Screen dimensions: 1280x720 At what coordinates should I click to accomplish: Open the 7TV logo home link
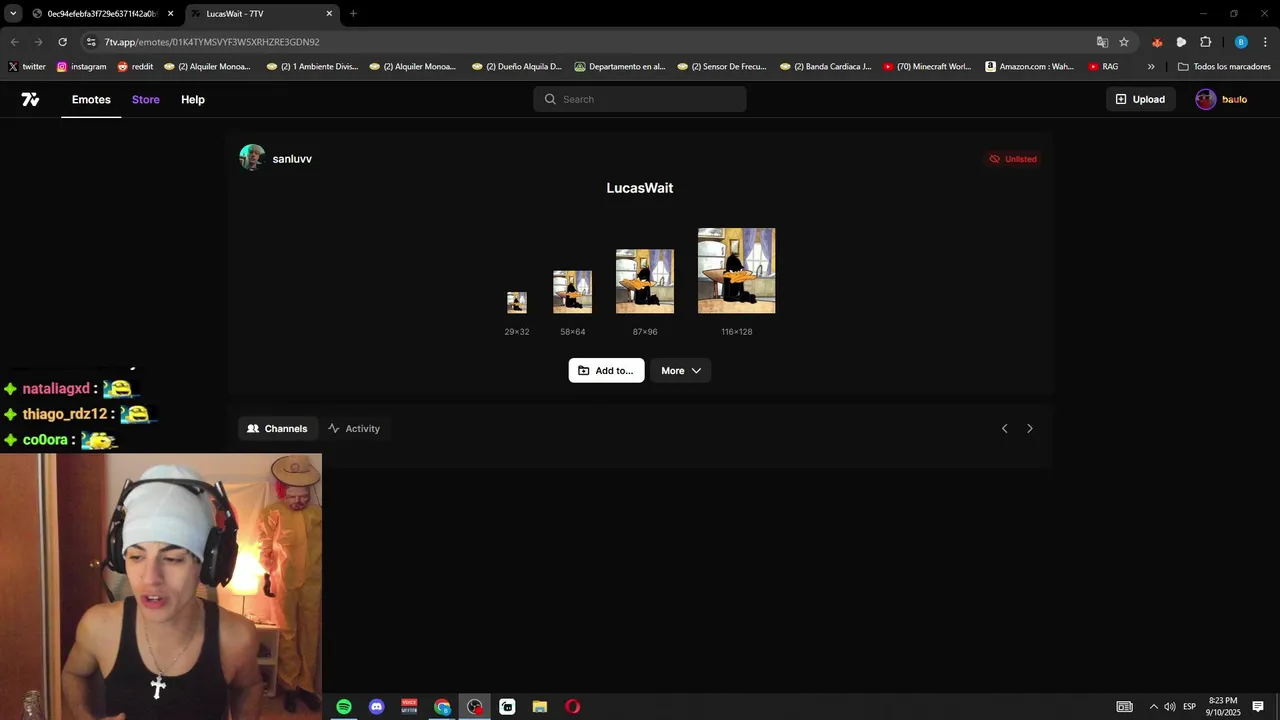[30, 99]
